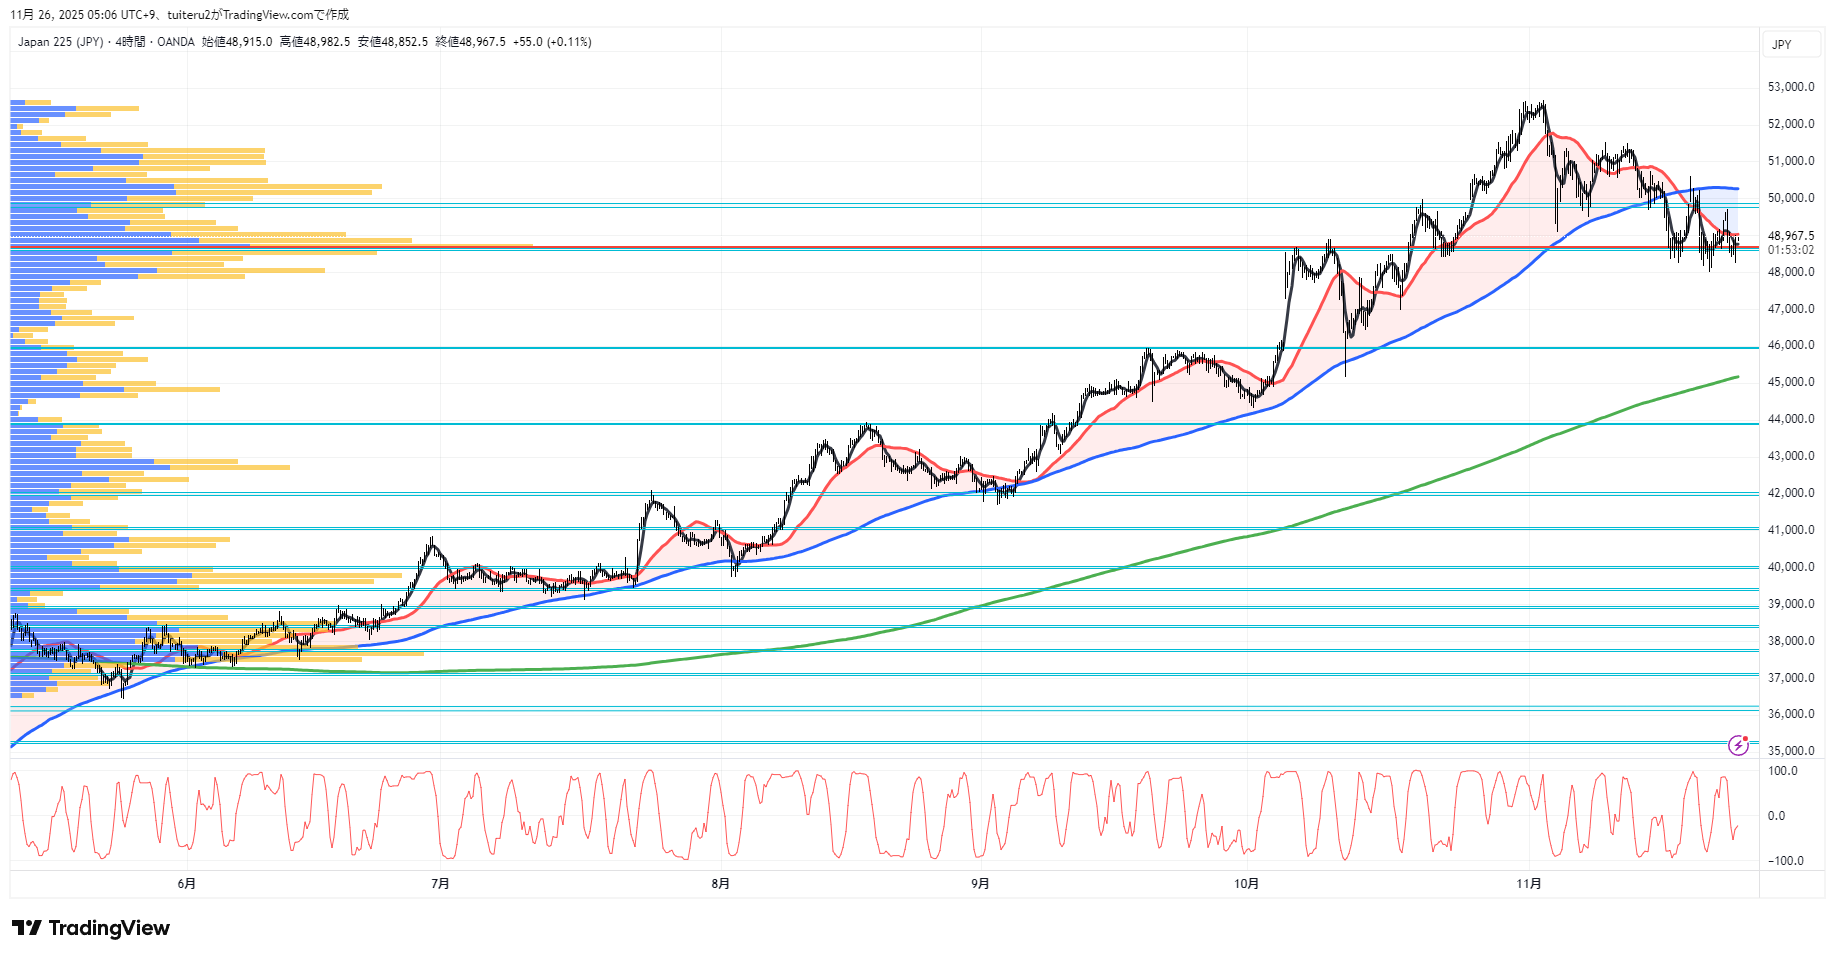Click the 11月 label on time axis
The height and width of the screenshot is (958, 1835).
tap(1528, 883)
